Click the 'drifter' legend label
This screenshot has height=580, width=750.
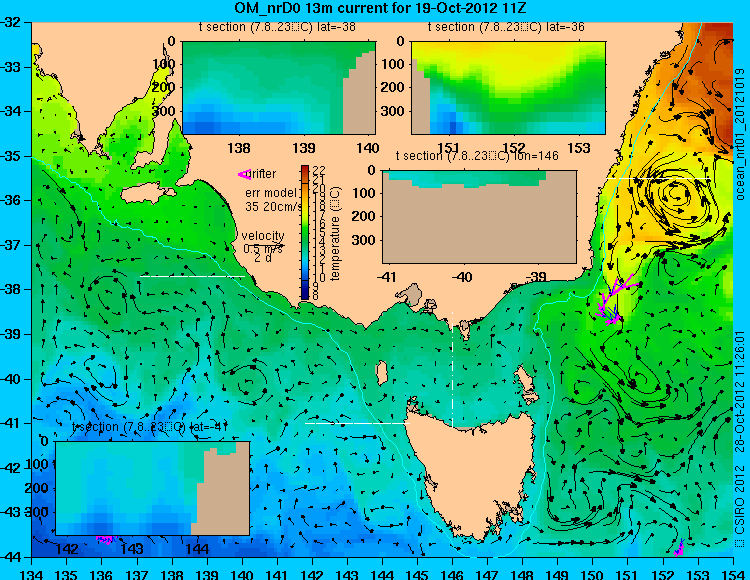click(x=262, y=174)
